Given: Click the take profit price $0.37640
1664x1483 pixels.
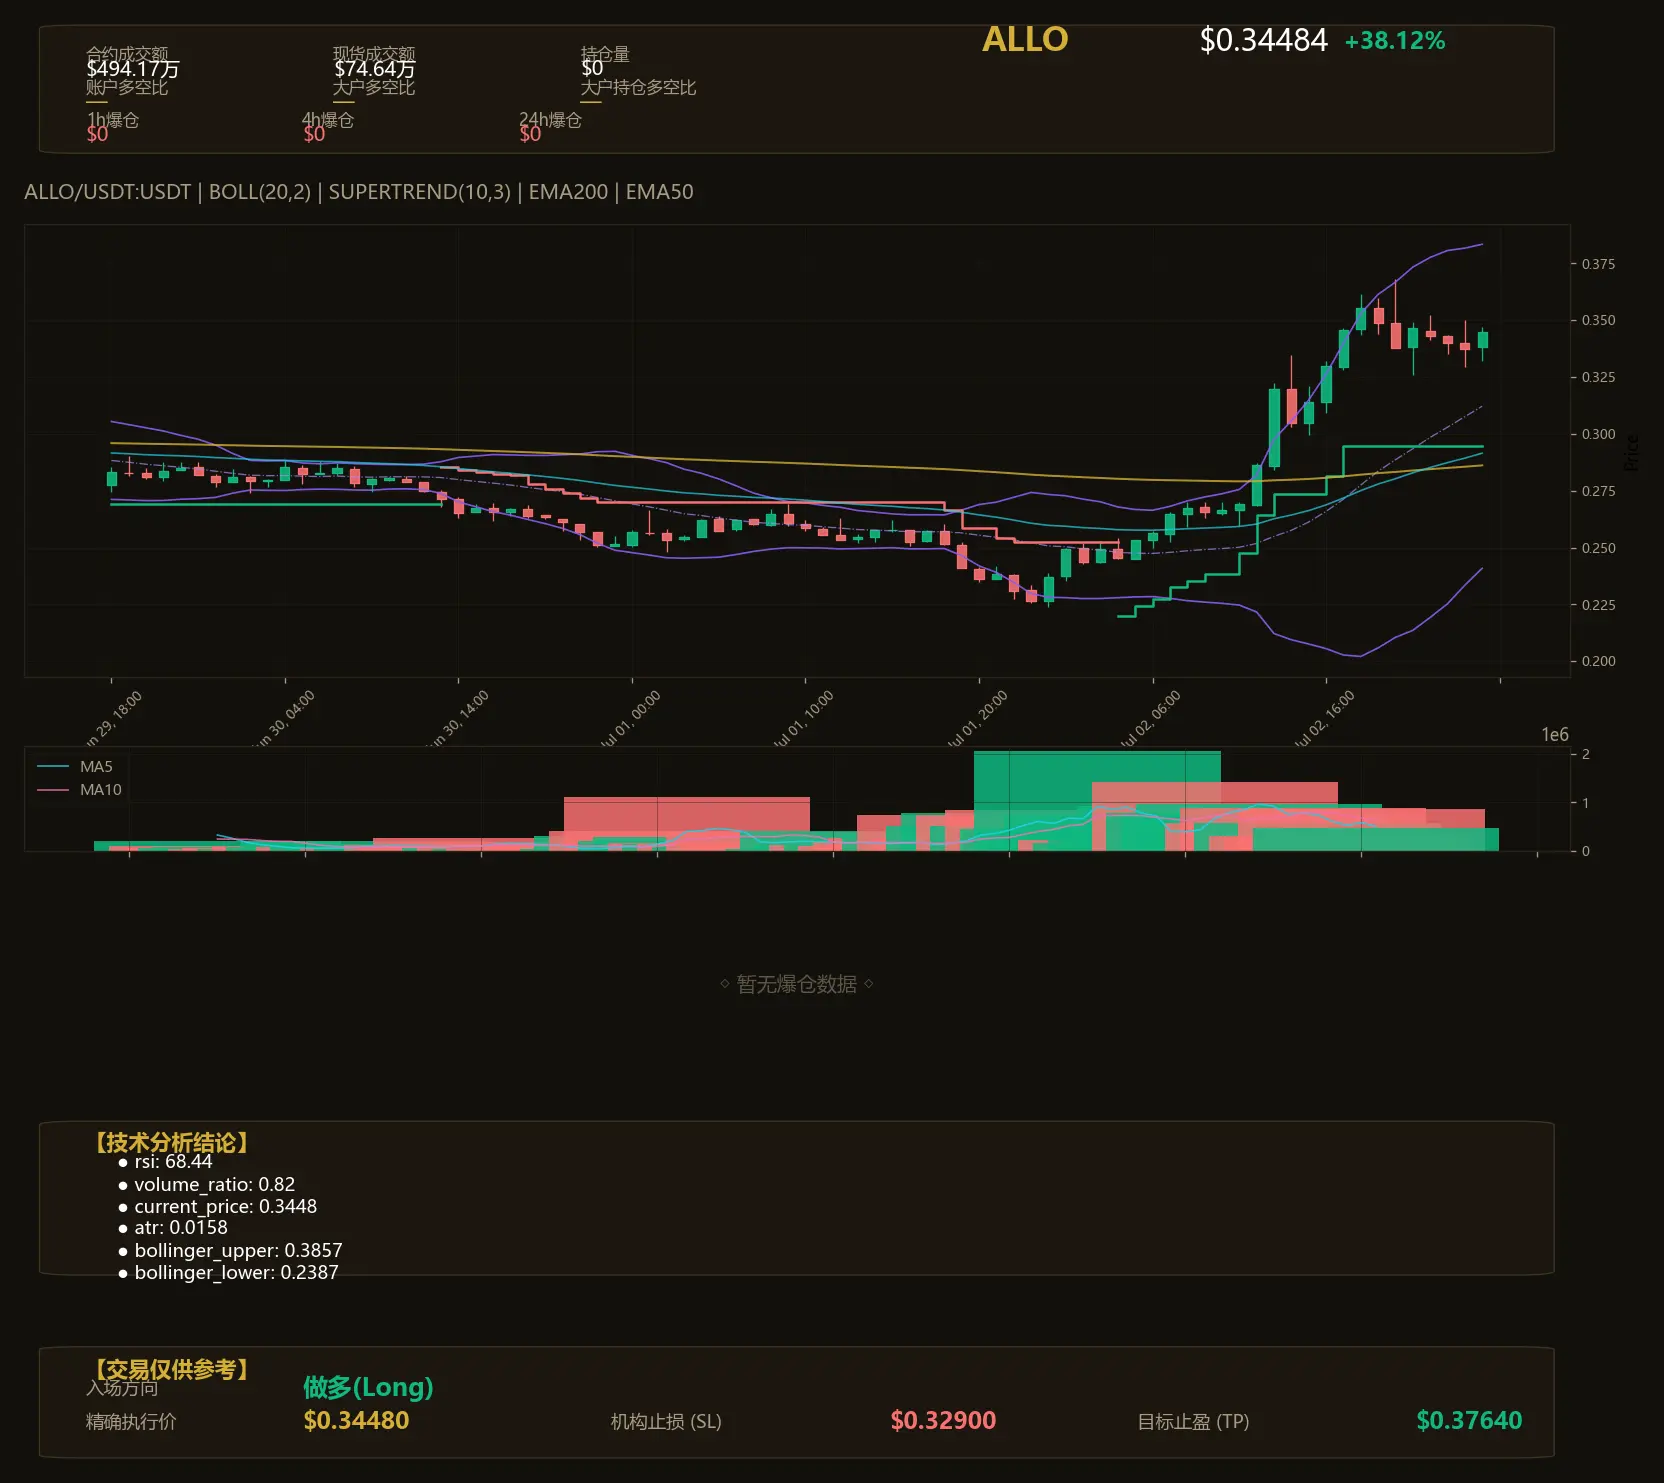Looking at the screenshot, I should point(1469,1421).
